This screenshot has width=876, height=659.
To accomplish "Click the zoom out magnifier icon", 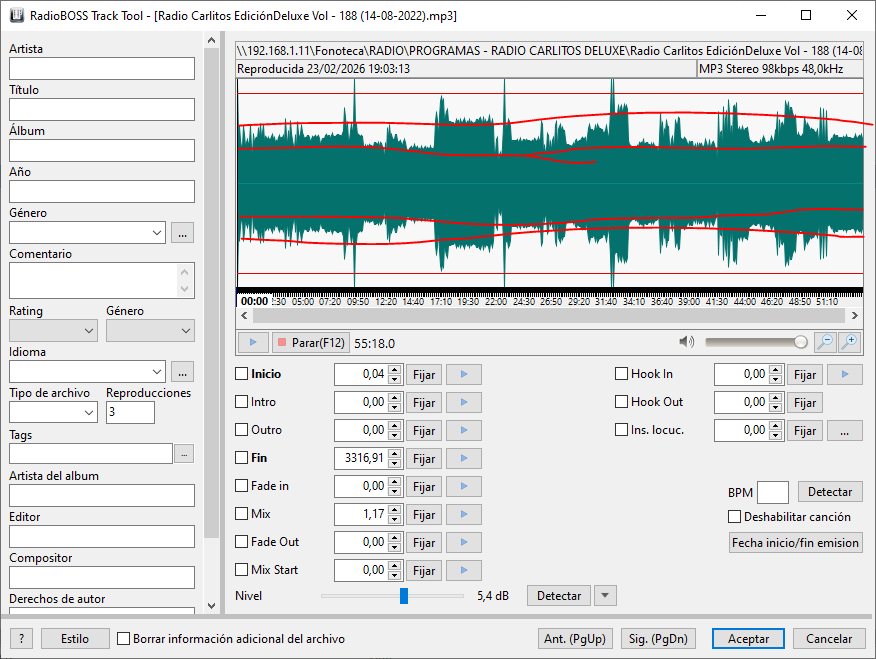I will pos(825,342).
